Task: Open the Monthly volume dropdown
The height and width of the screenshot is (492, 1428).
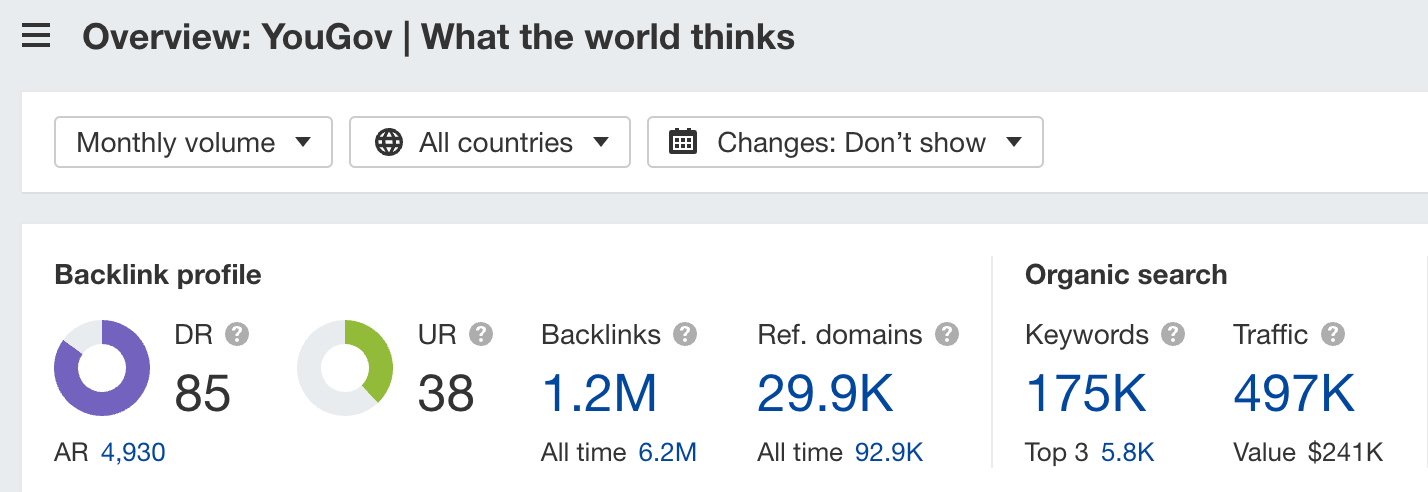Action: click(x=193, y=142)
